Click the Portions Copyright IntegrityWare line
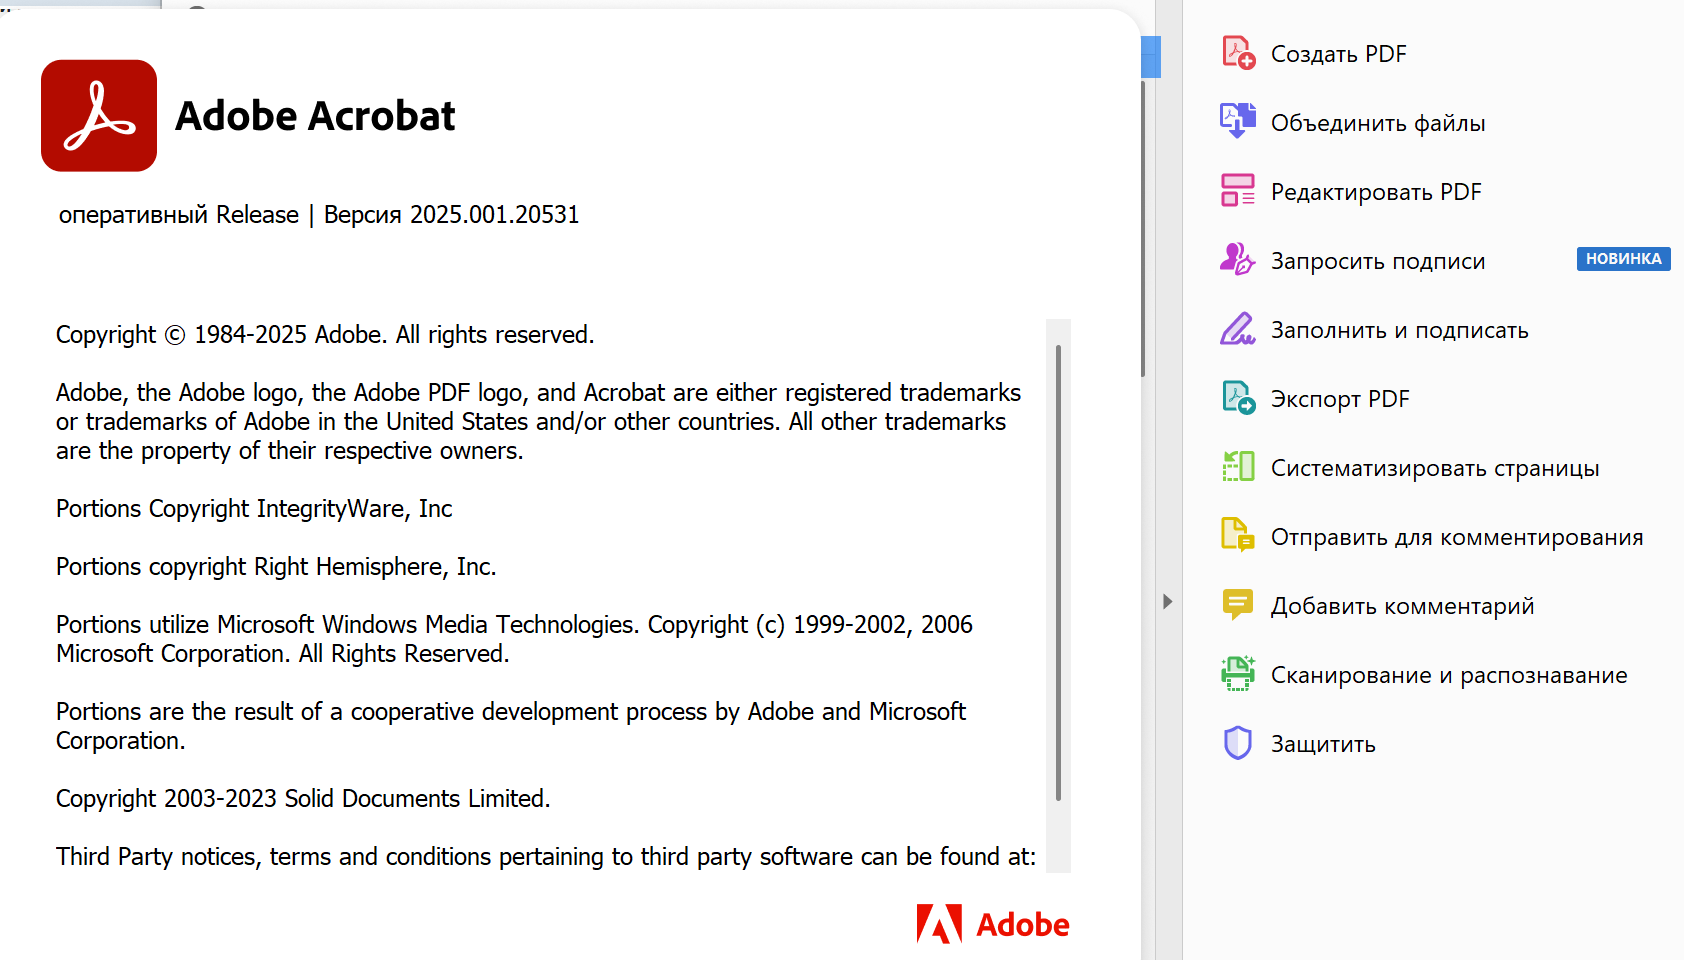The width and height of the screenshot is (1684, 960). (x=254, y=509)
